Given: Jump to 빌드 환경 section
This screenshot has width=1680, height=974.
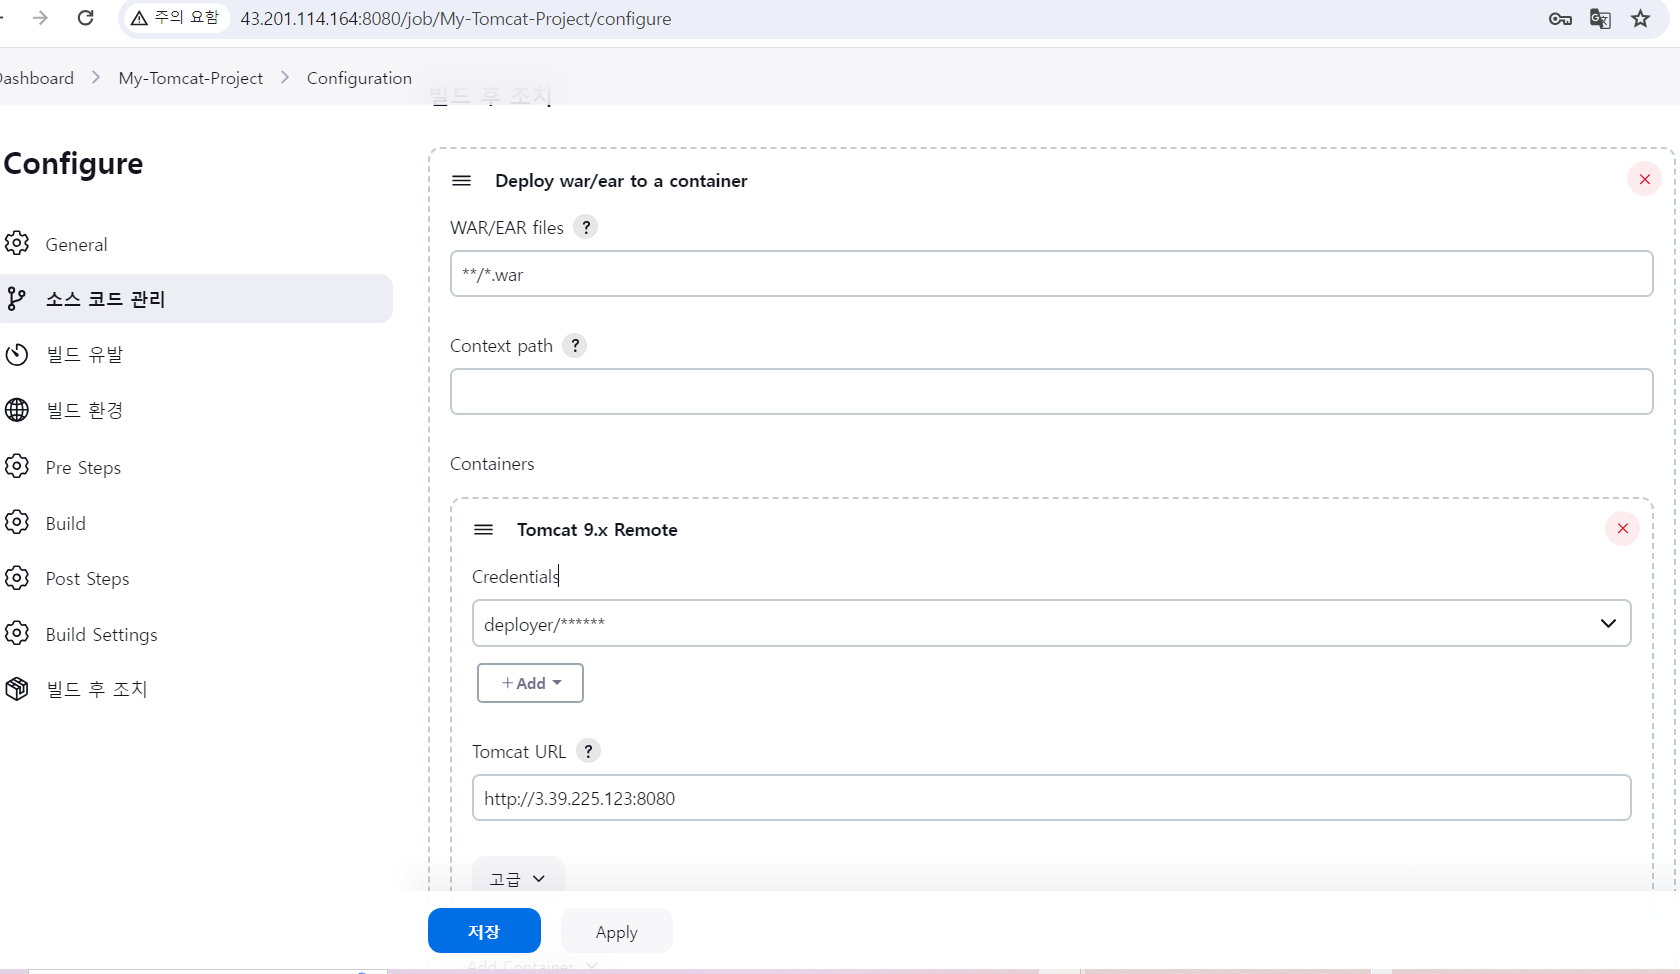Looking at the screenshot, I should coord(84,411).
